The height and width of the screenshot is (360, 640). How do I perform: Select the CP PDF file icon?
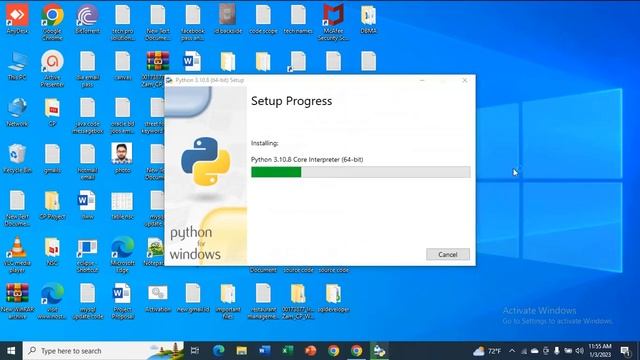pyautogui.click(x=52, y=112)
